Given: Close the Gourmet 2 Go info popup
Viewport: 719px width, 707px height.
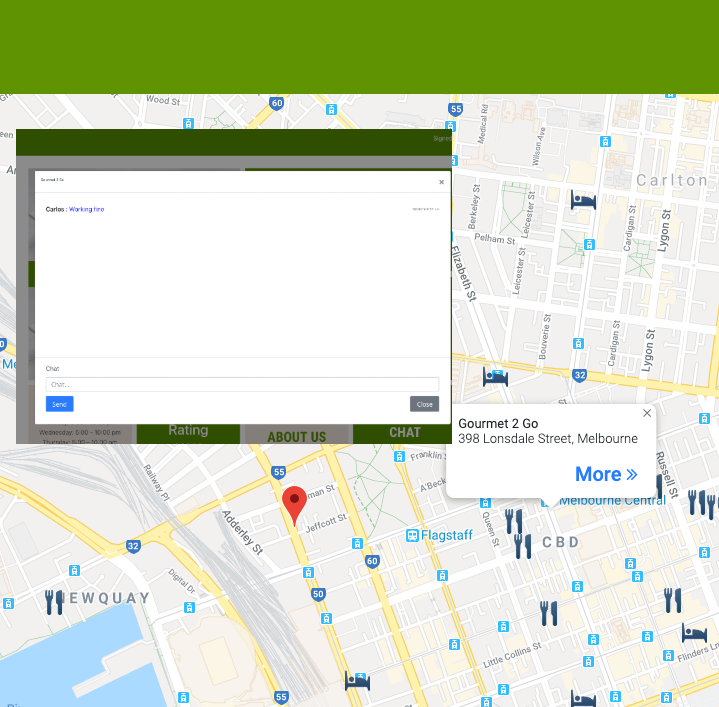Looking at the screenshot, I should click(x=647, y=413).
